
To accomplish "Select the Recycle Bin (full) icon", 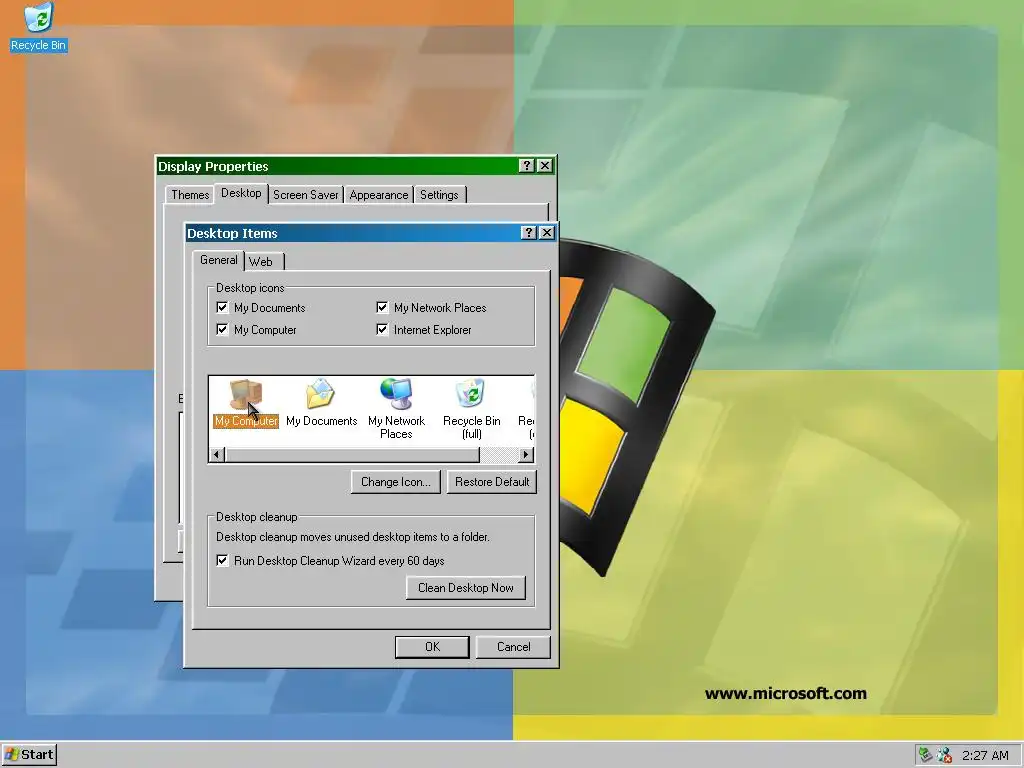I will pyautogui.click(x=472, y=409).
